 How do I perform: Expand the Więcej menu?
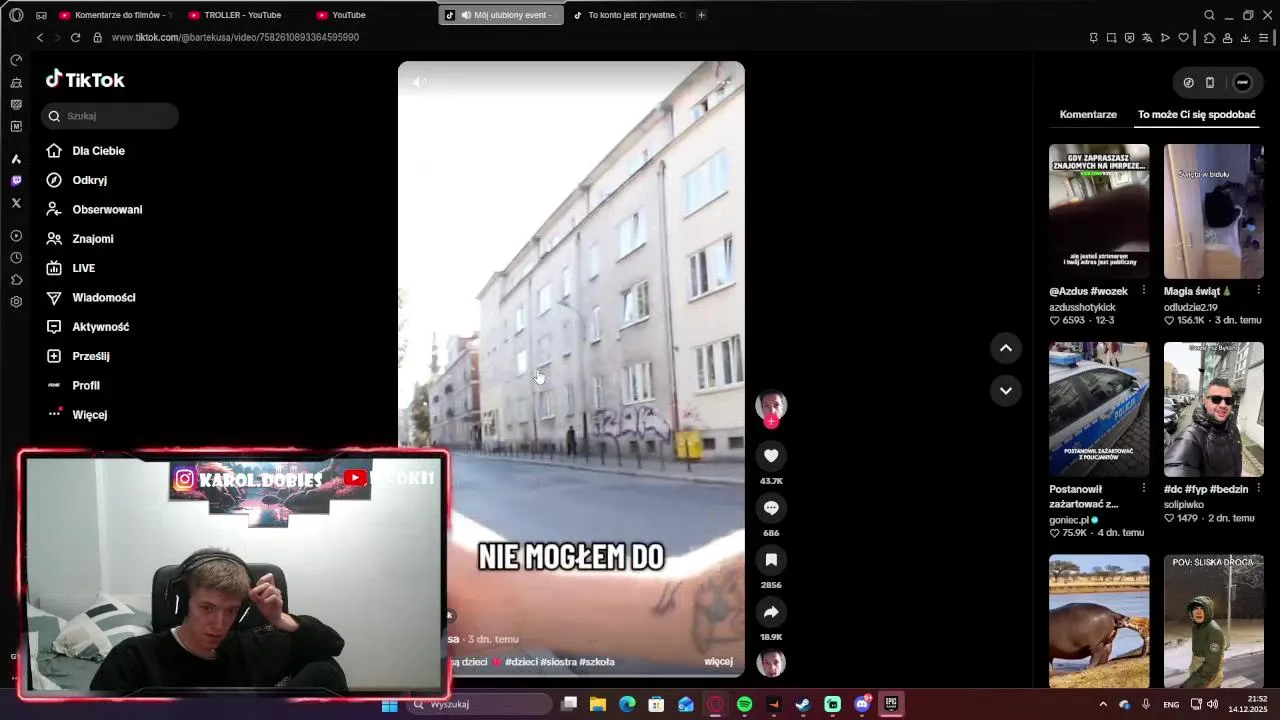pyautogui.click(x=76, y=414)
